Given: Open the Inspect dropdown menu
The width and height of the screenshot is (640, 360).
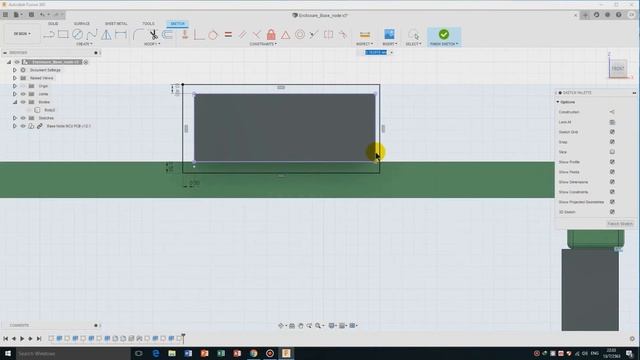Looking at the screenshot, I should (x=364, y=44).
